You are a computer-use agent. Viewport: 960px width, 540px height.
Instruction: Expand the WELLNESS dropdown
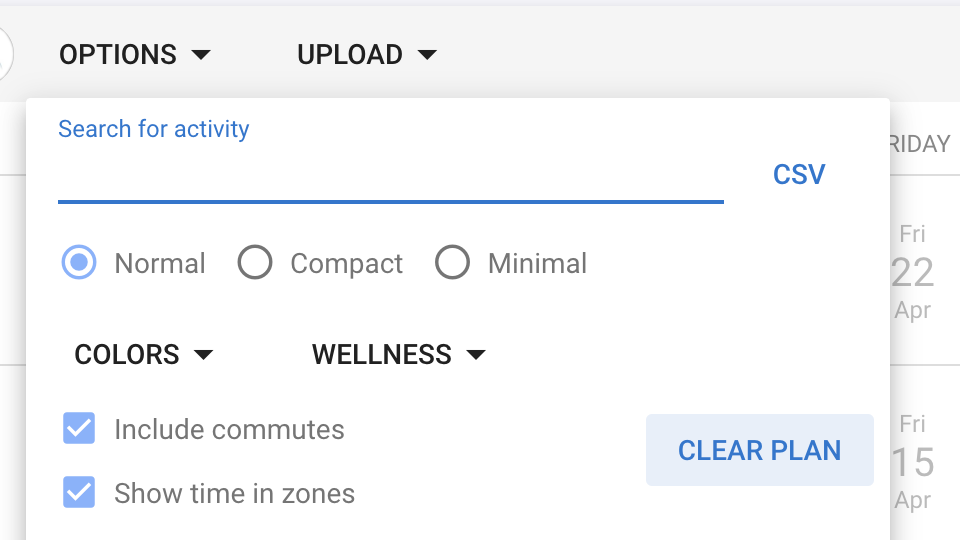point(399,354)
